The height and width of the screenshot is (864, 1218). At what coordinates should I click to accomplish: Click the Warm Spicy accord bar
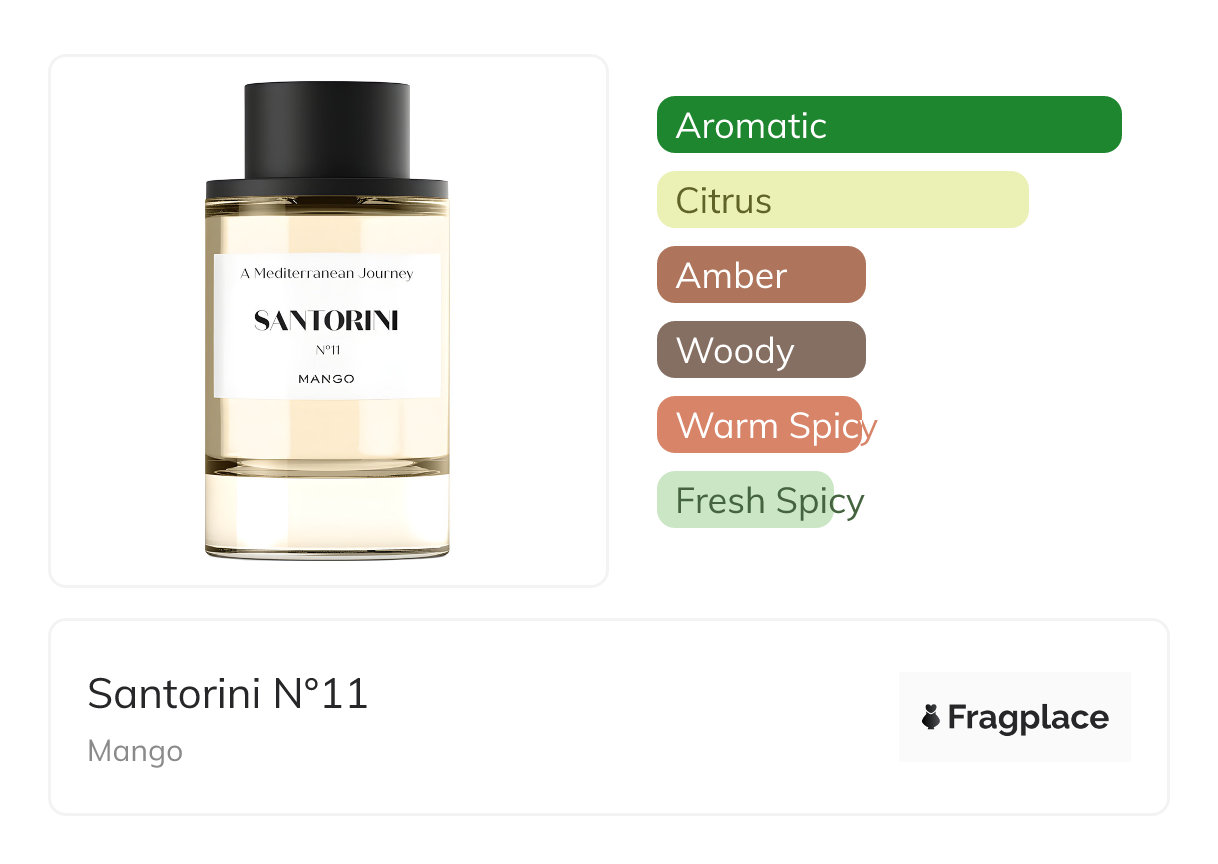click(x=759, y=425)
